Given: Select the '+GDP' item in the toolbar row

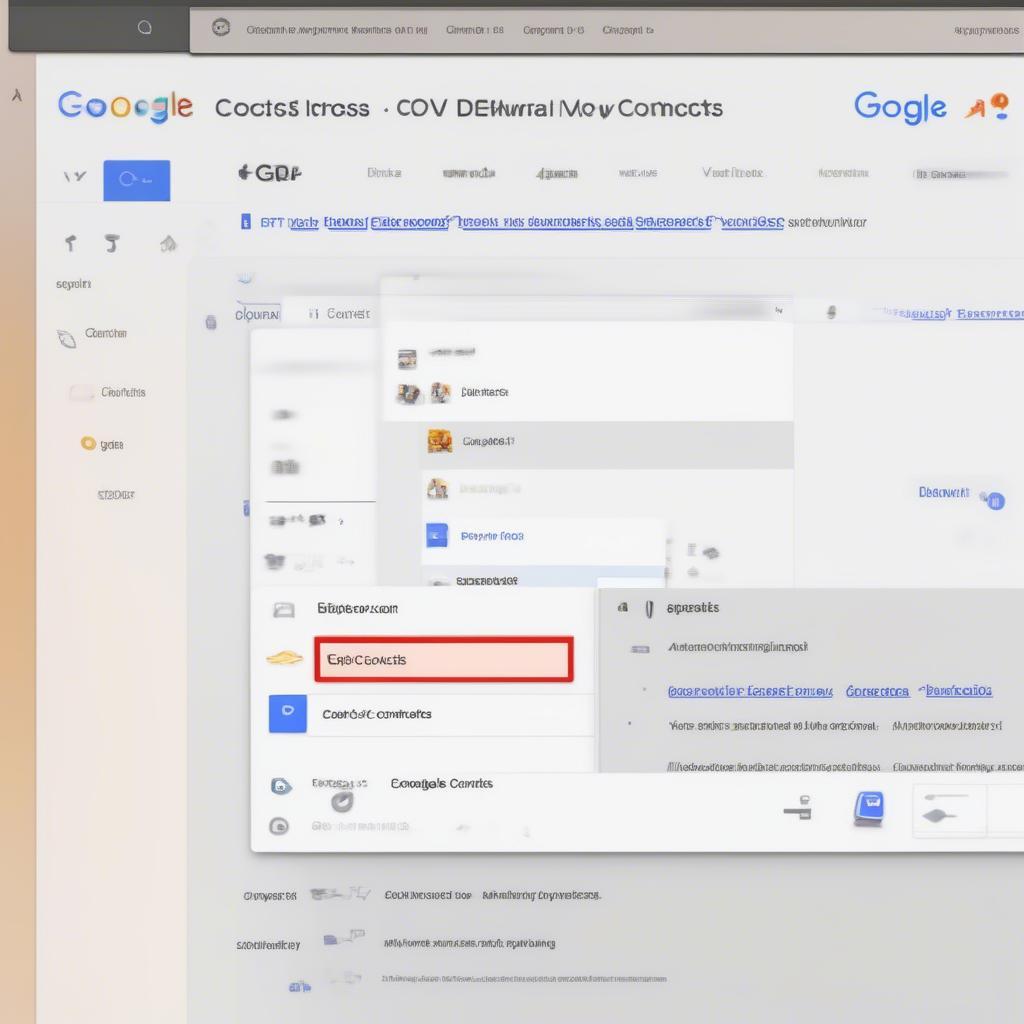Looking at the screenshot, I should coord(270,173).
